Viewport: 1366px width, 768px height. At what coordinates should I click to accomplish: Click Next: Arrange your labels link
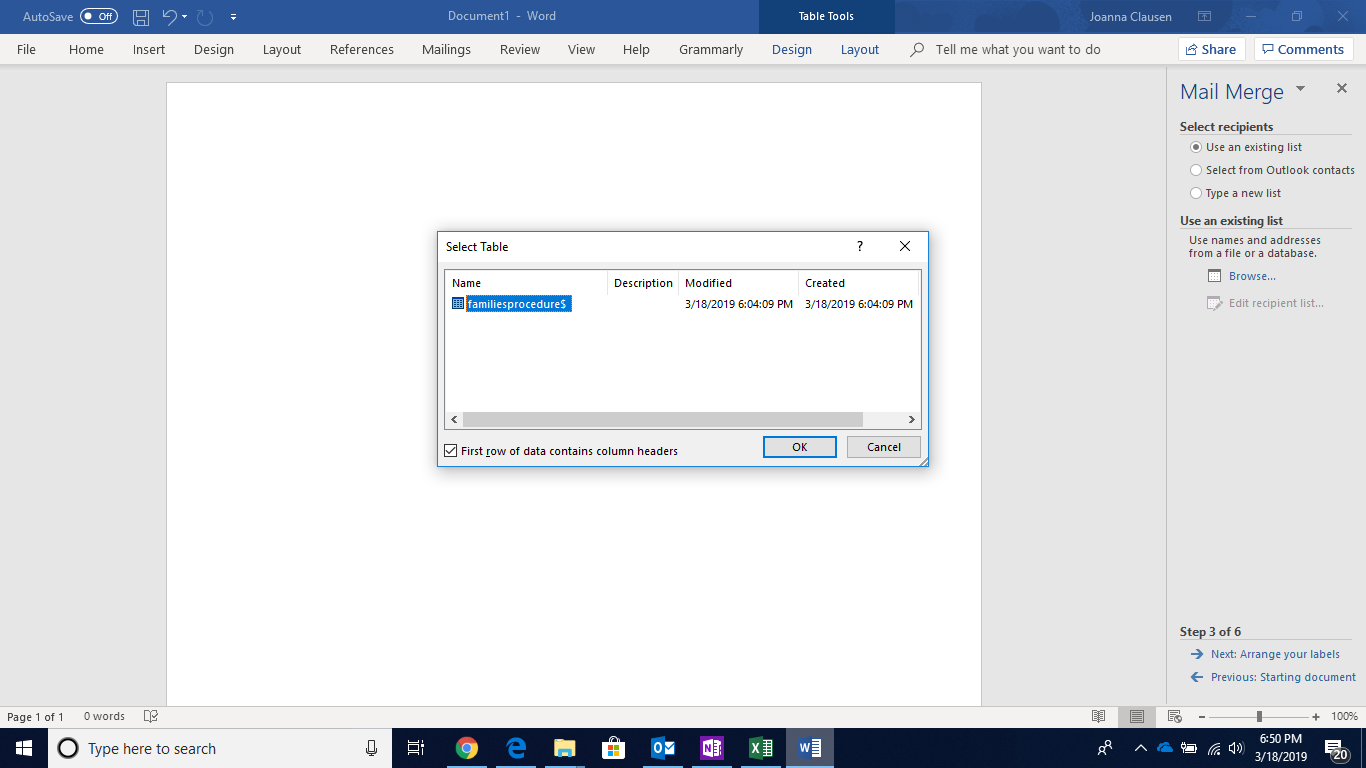(x=1275, y=654)
